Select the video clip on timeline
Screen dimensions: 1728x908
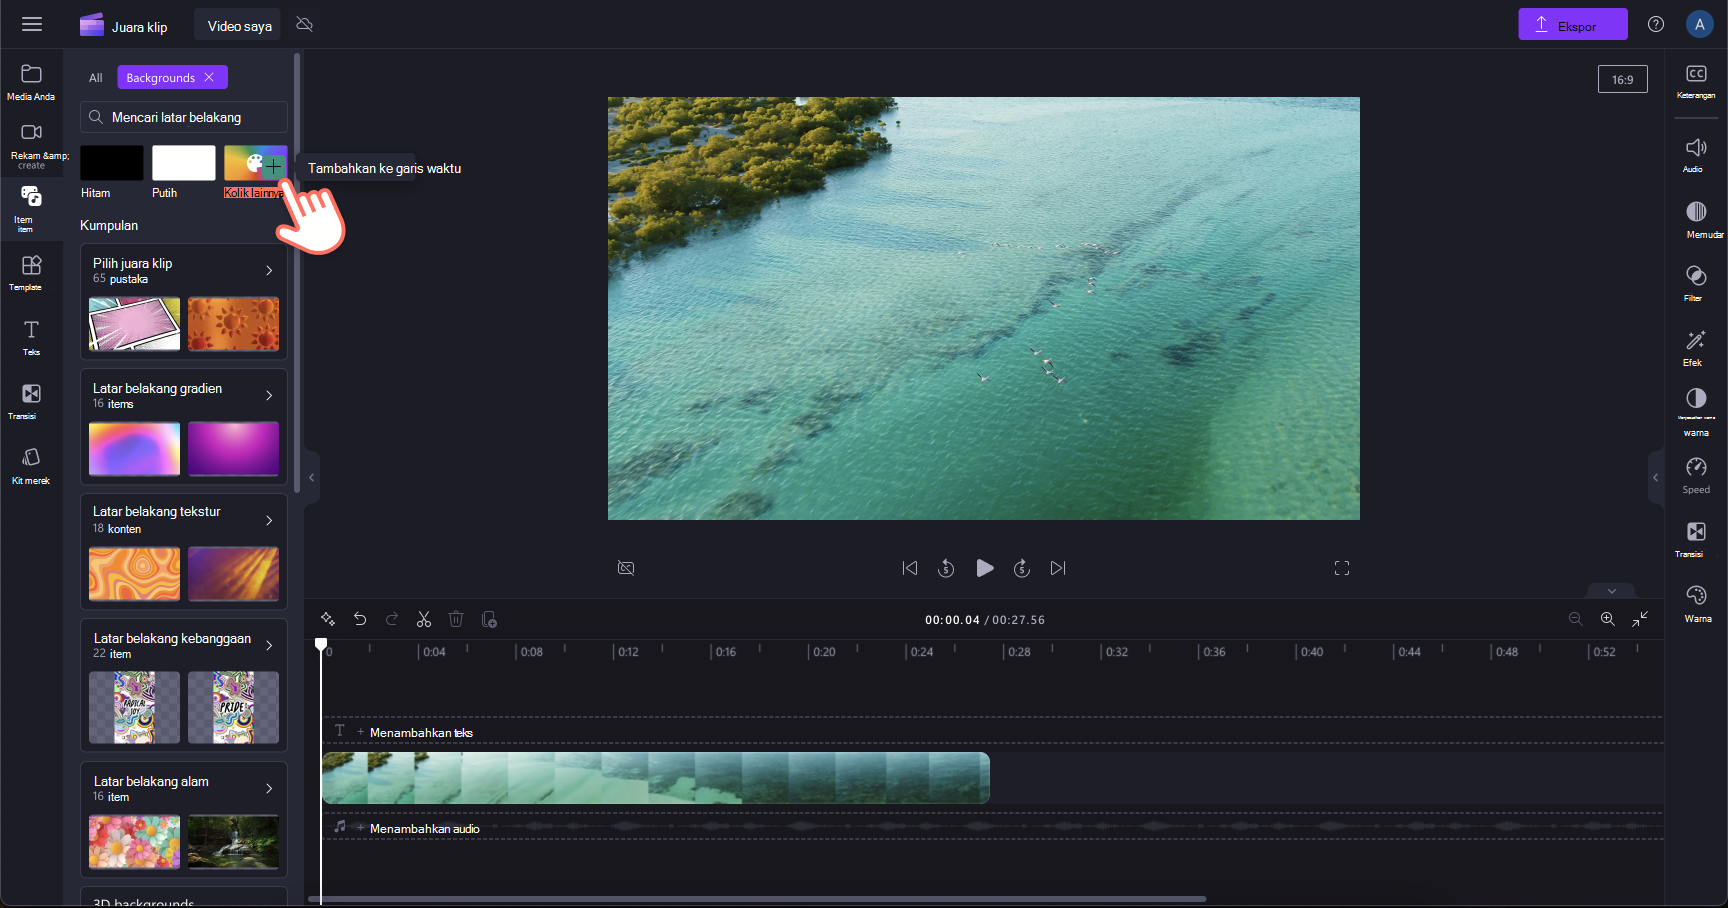(655, 778)
